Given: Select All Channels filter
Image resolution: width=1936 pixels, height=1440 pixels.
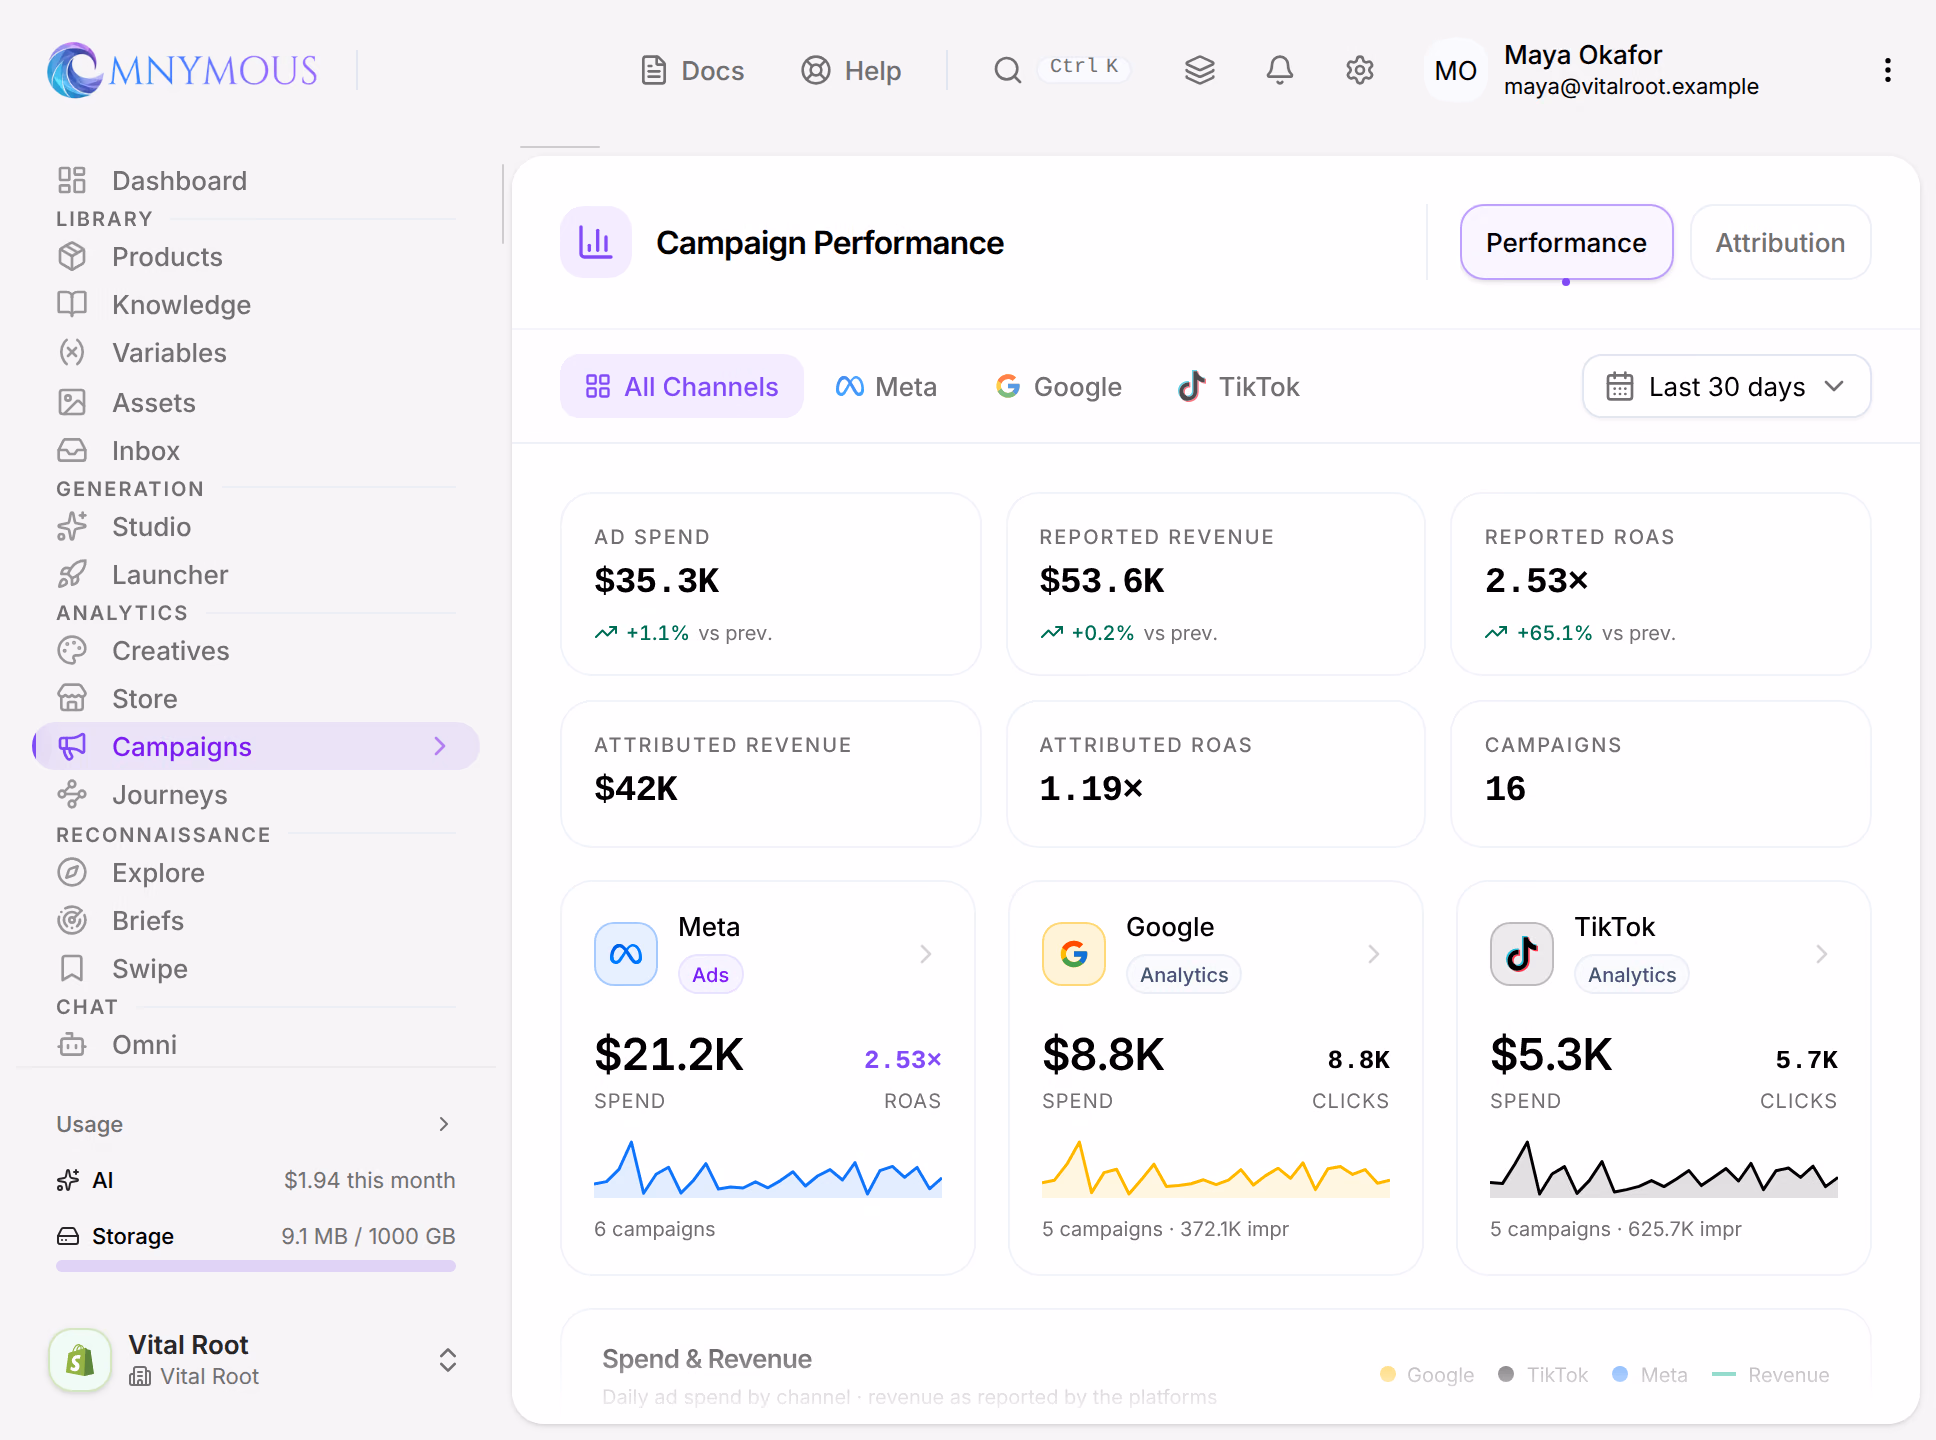Looking at the screenshot, I should [682, 386].
